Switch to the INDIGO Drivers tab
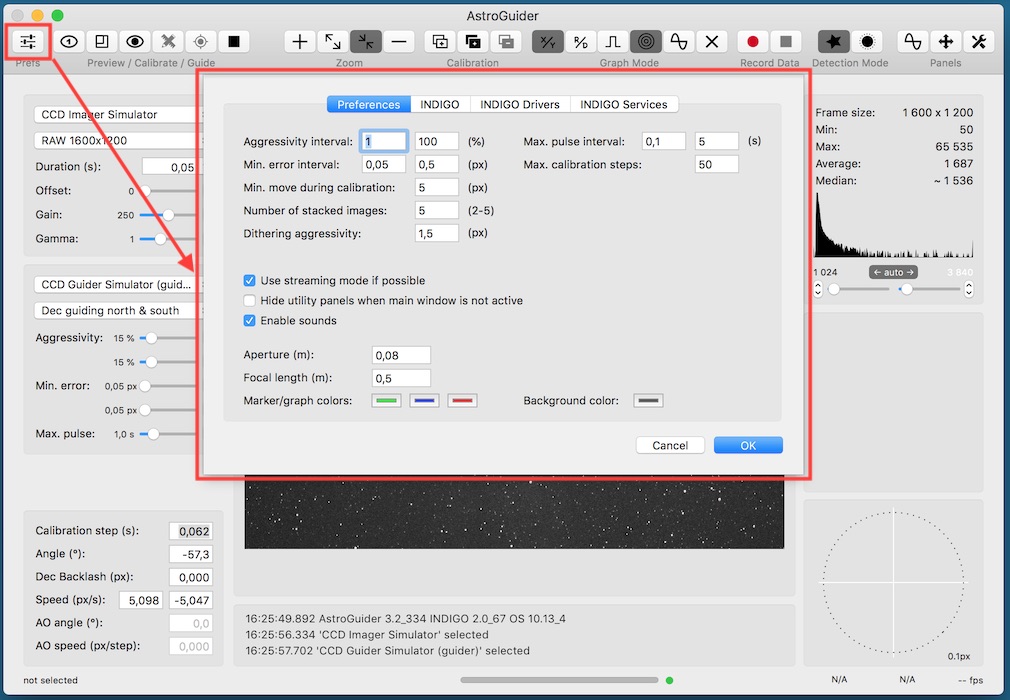The height and width of the screenshot is (700, 1010). pyautogui.click(x=520, y=104)
